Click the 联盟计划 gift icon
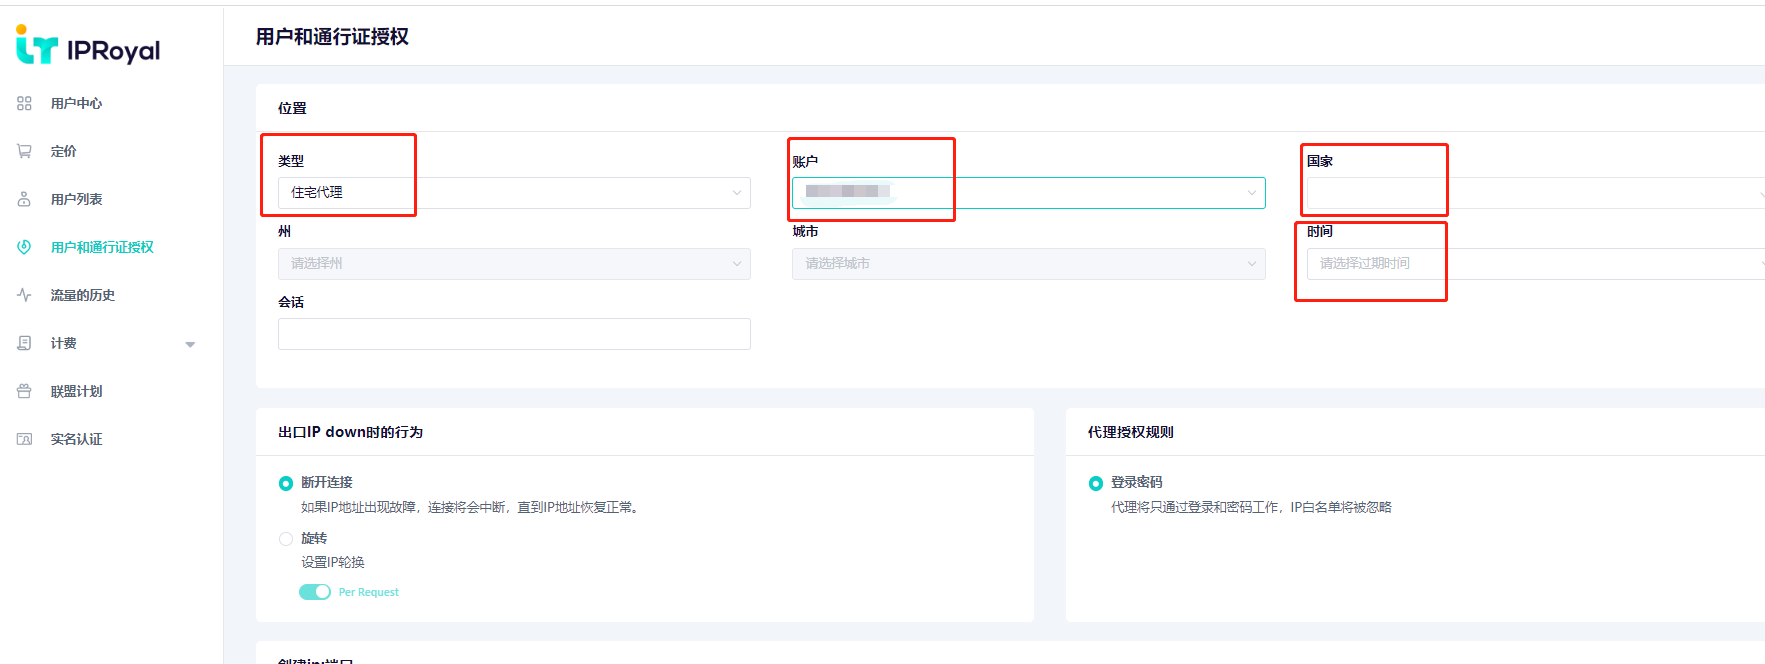The width and height of the screenshot is (1765, 664). point(24,391)
